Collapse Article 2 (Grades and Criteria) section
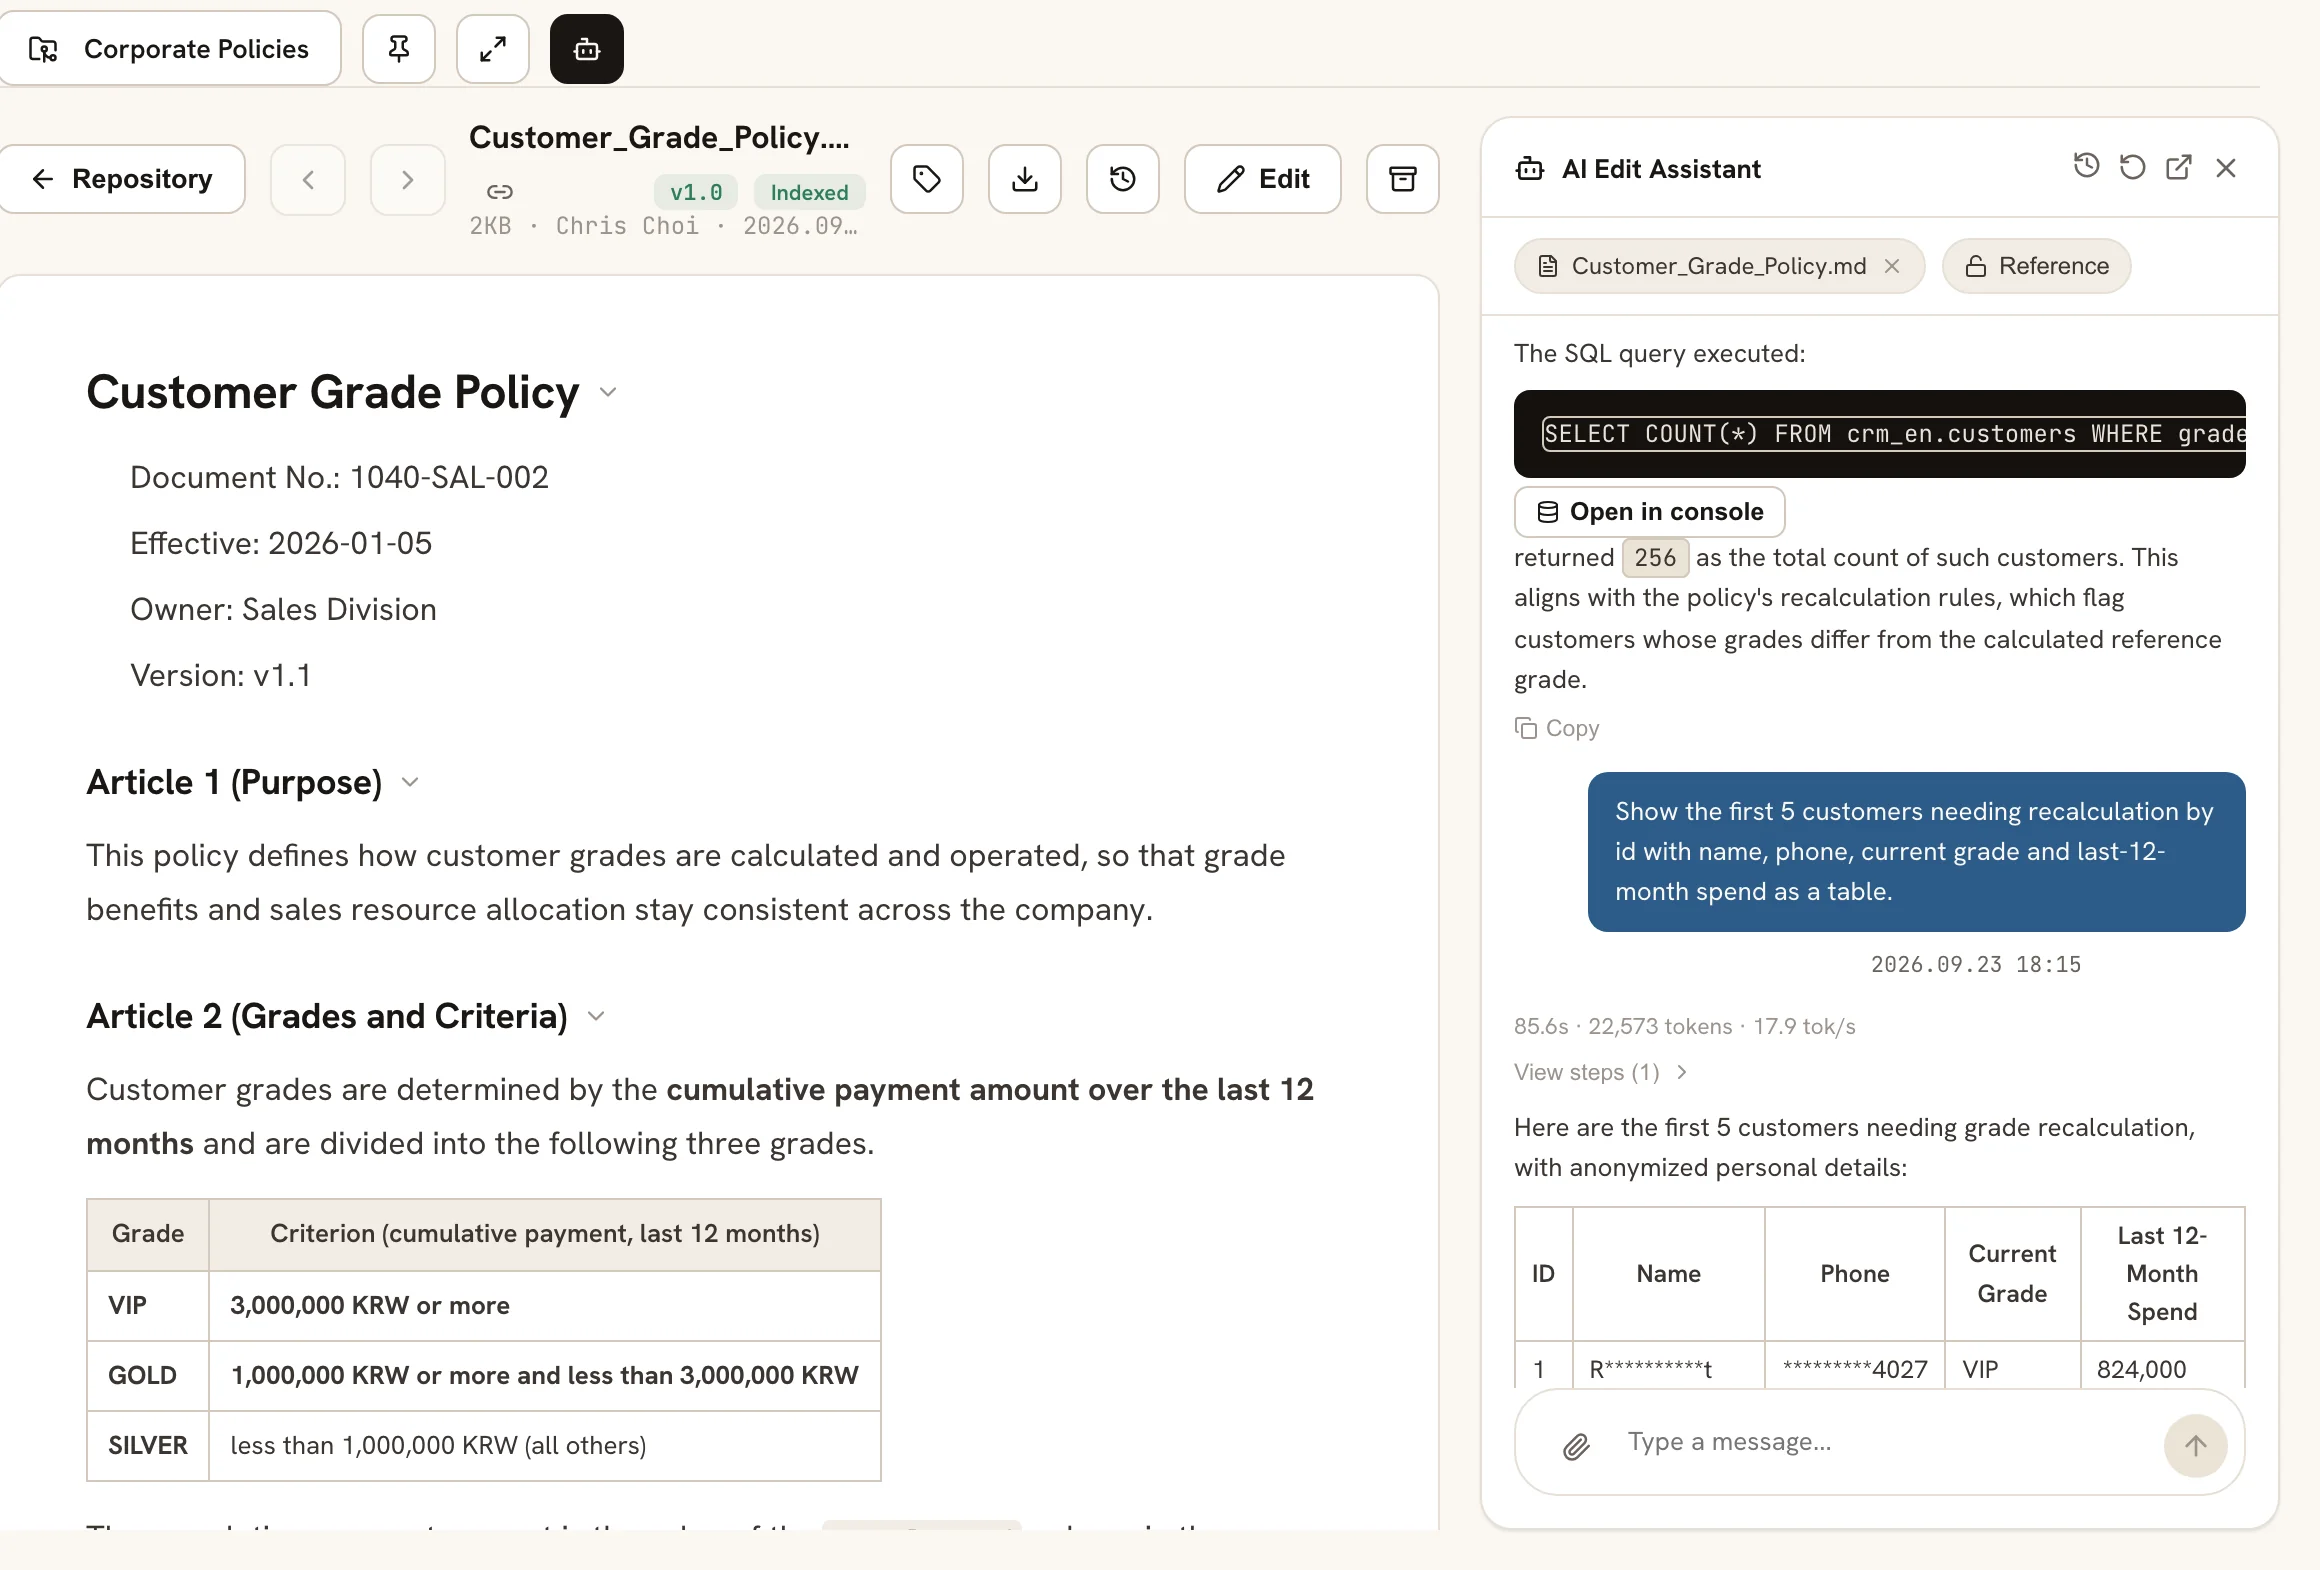 pos(596,1016)
